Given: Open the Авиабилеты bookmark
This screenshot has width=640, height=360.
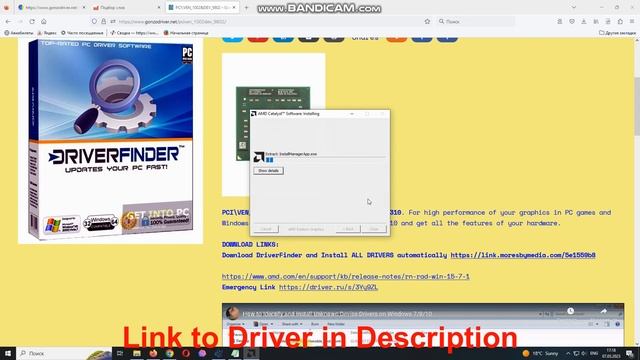Looking at the screenshot, I should (19, 33).
